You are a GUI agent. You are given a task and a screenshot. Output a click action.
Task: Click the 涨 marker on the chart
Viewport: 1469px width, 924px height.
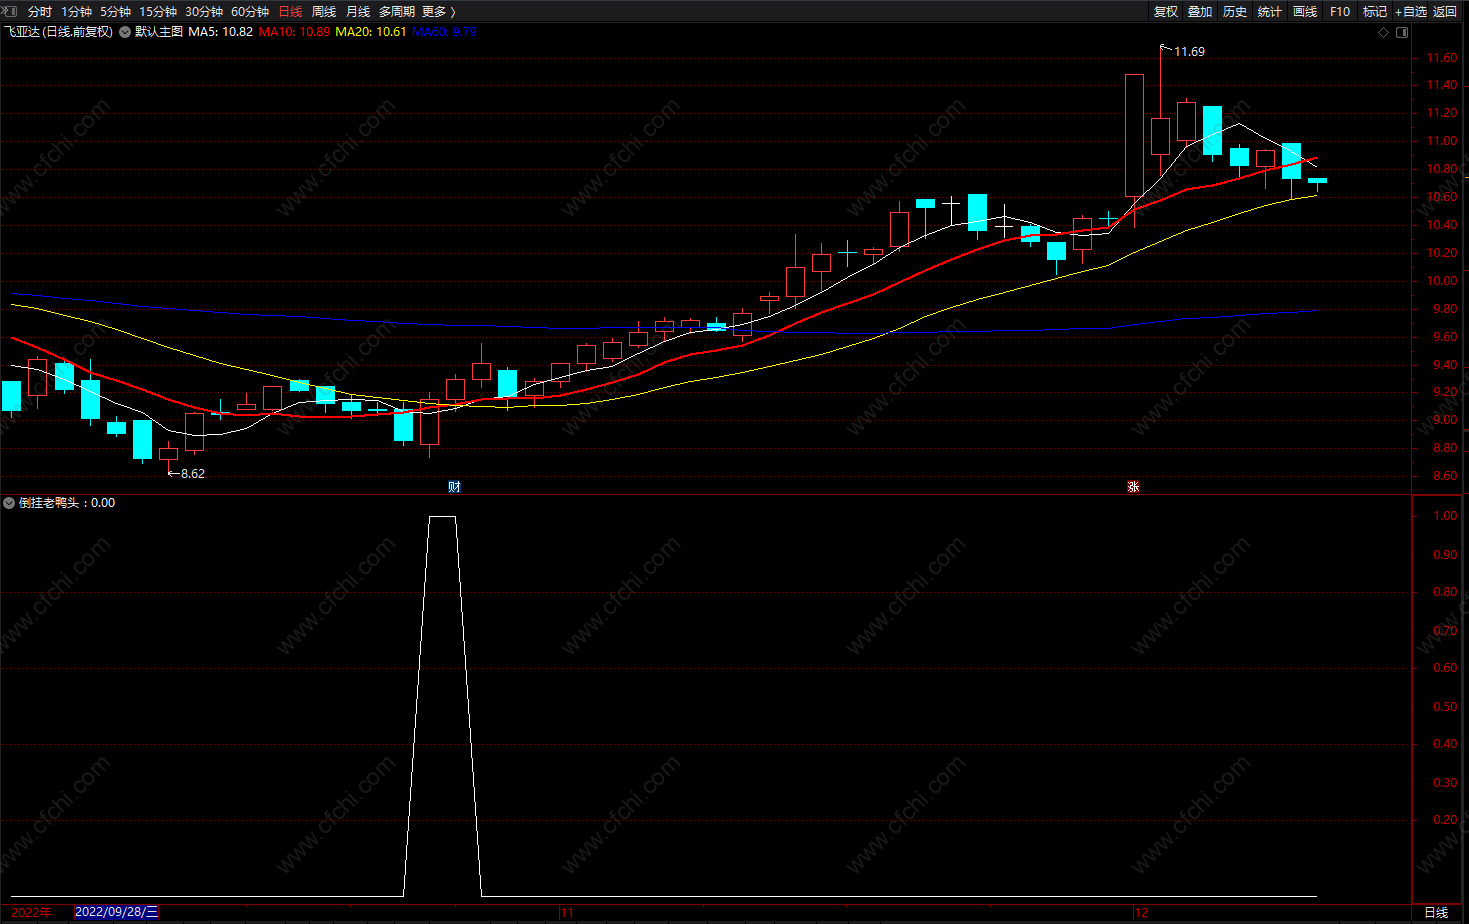(x=1133, y=487)
